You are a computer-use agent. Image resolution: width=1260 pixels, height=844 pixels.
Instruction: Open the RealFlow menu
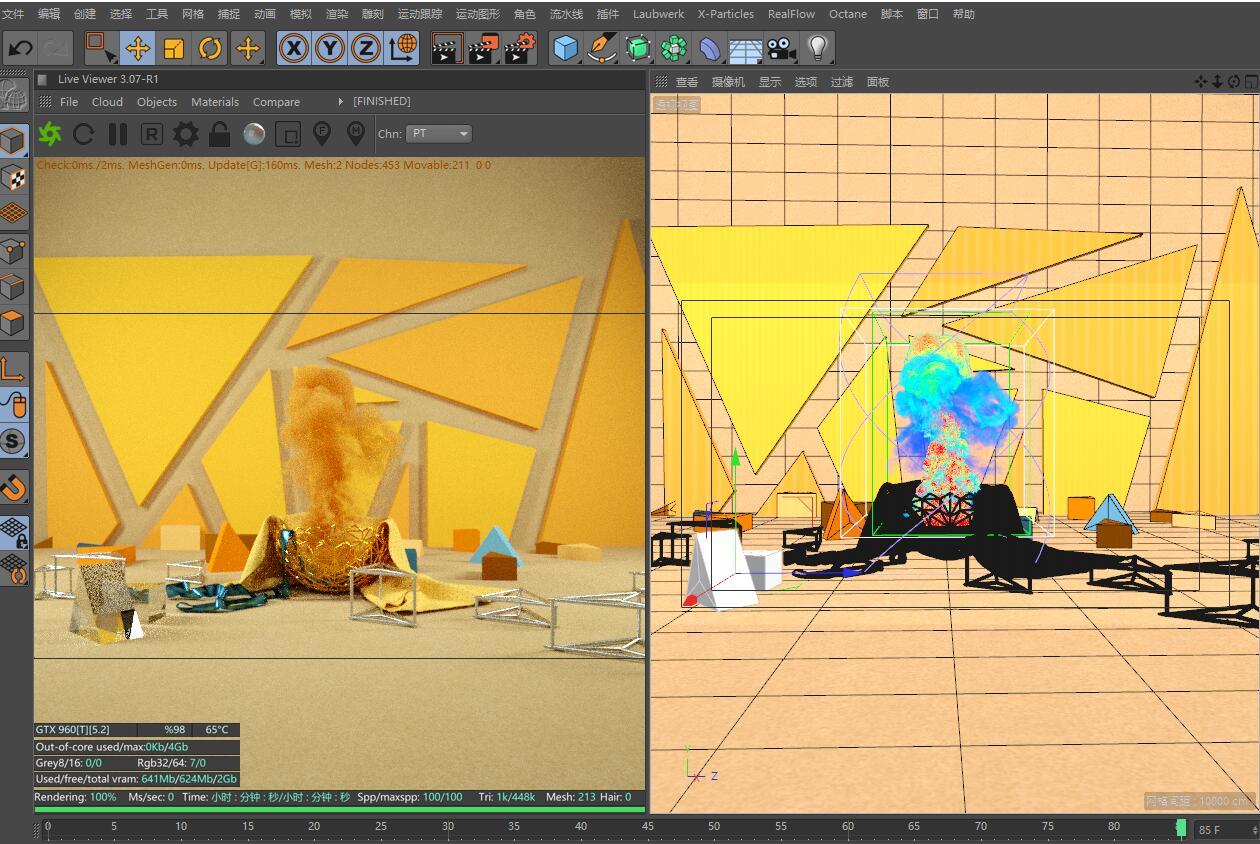point(791,14)
